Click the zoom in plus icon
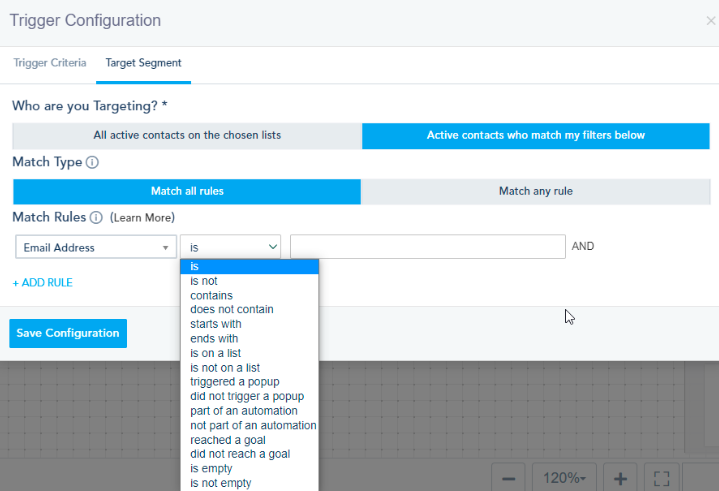The height and width of the screenshot is (491, 719). [x=620, y=478]
